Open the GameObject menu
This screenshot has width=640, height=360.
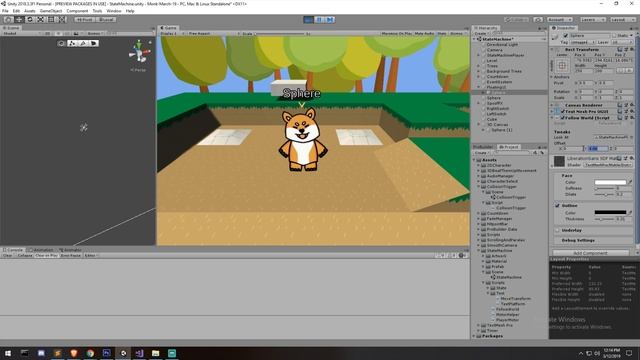click(x=51, y=11)
